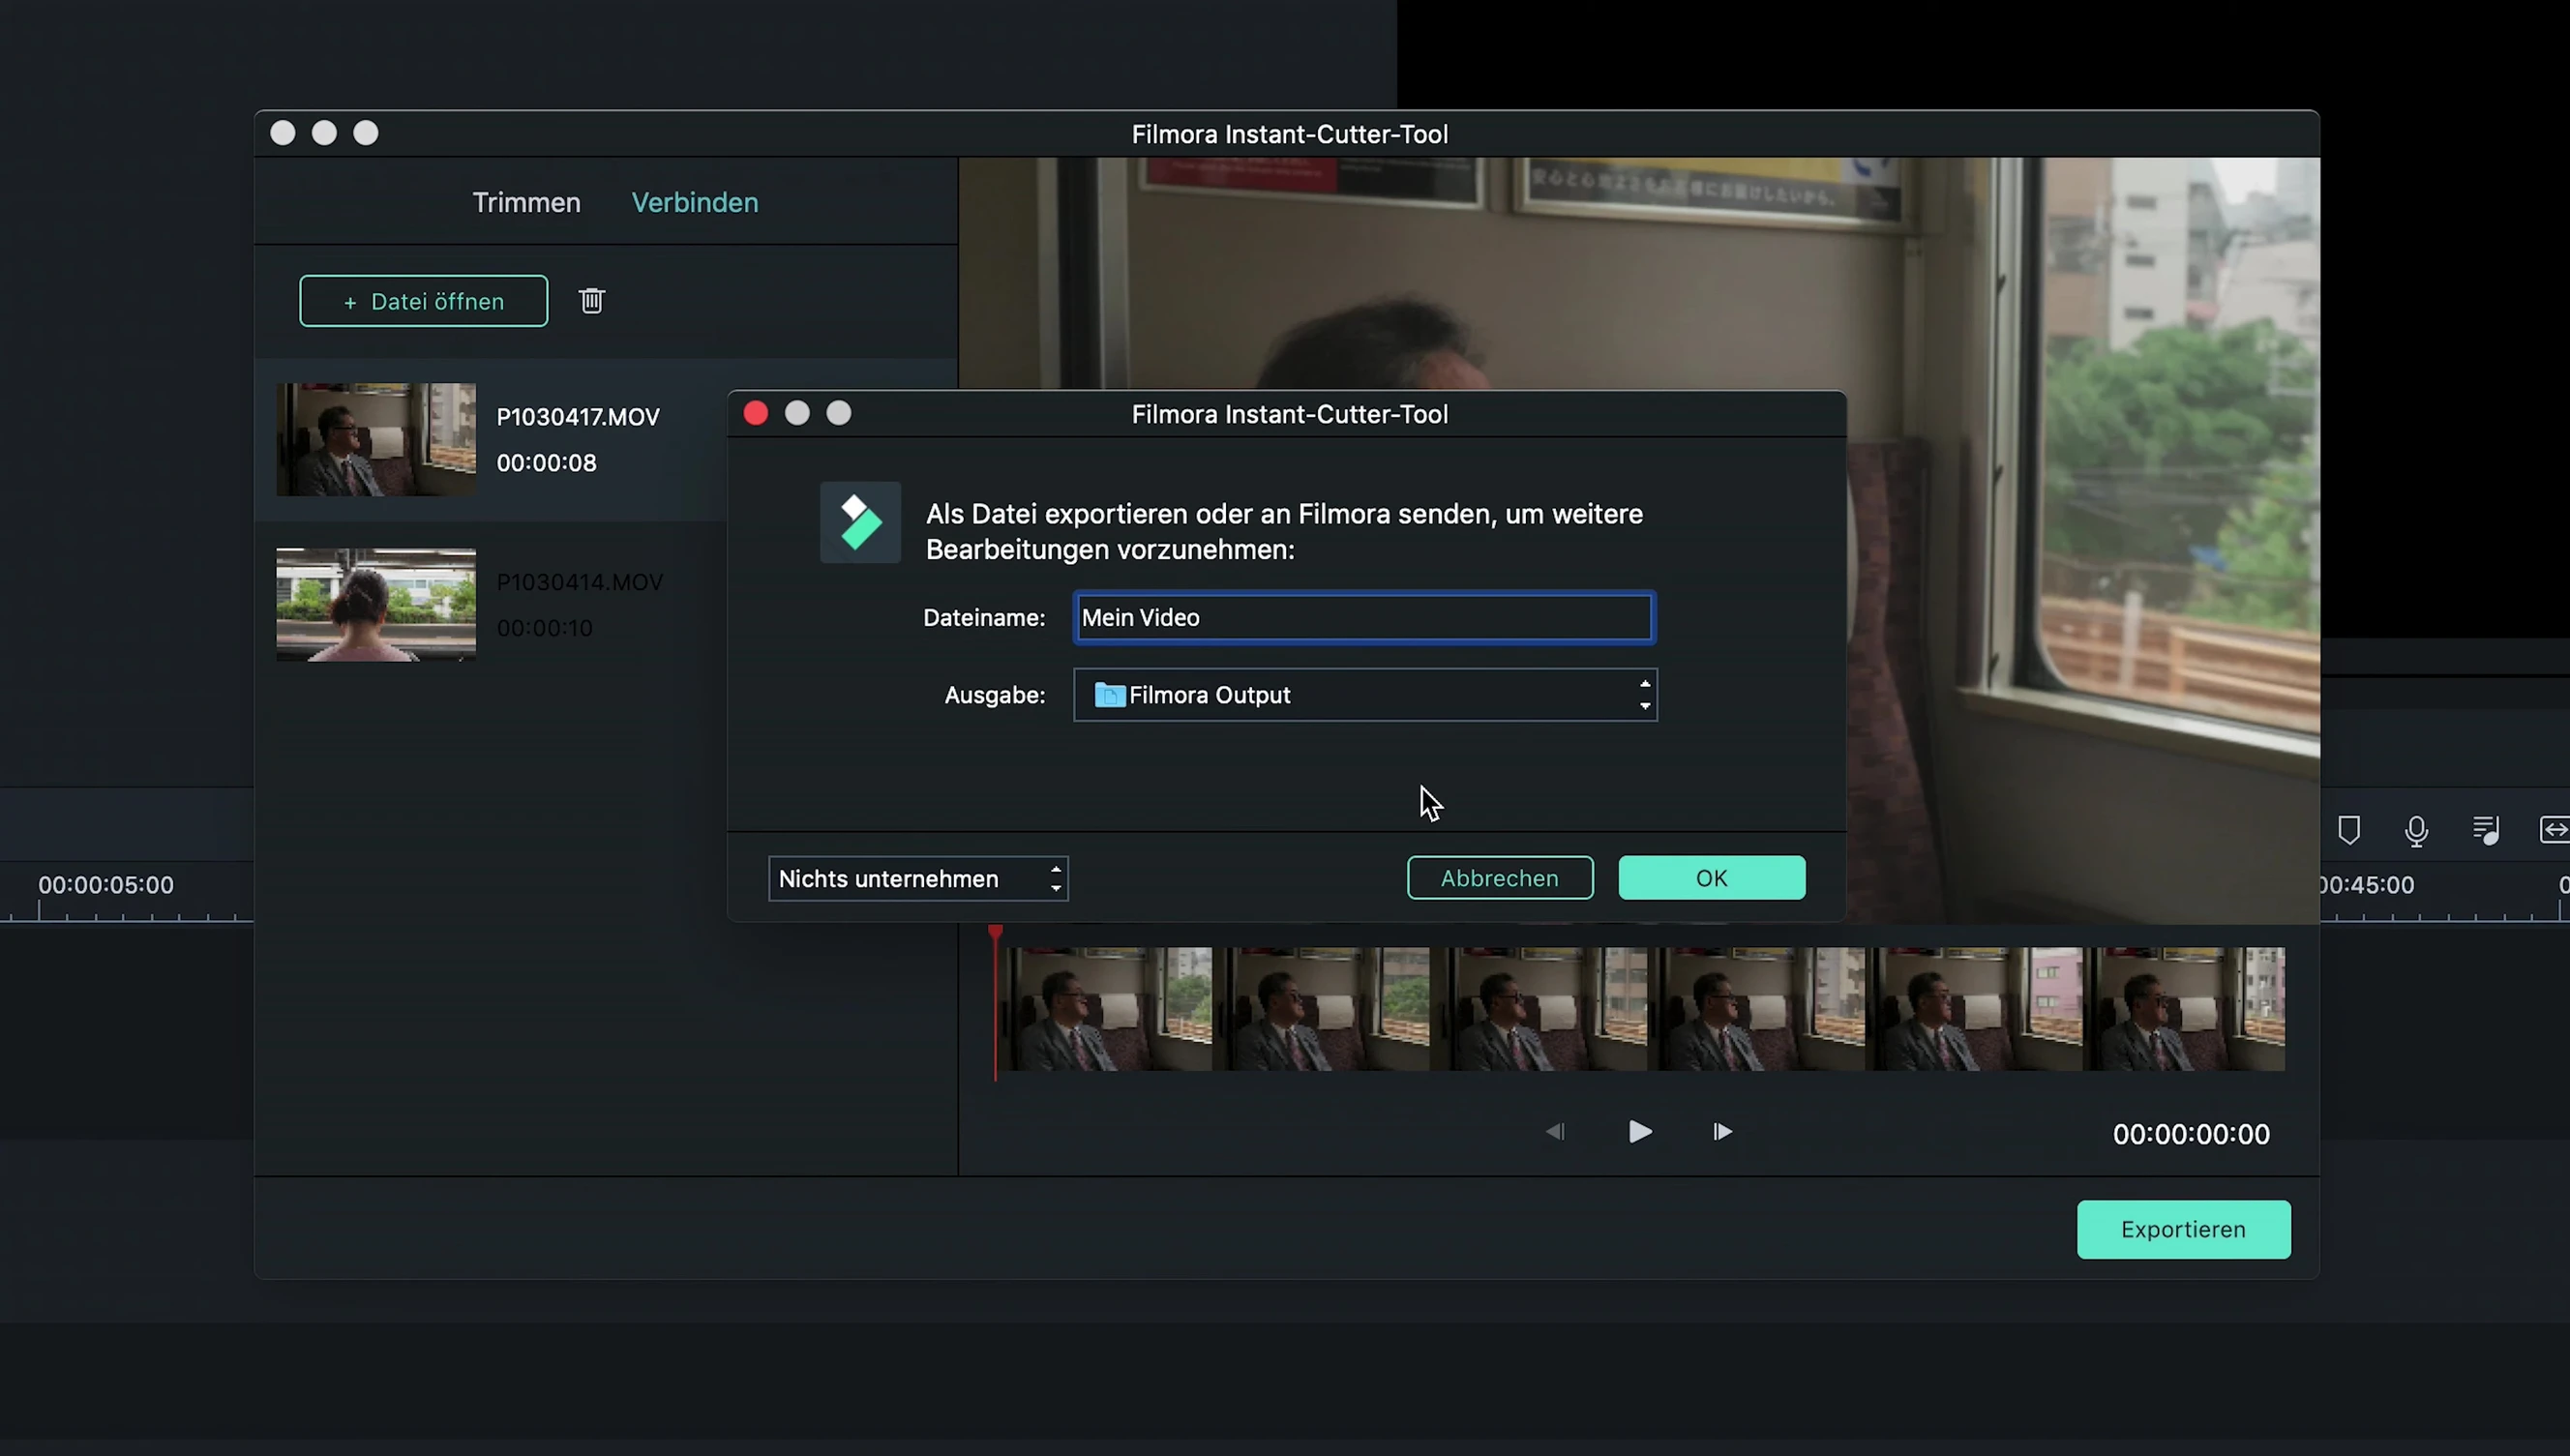2570x1456 pixels.
Task: Open the Nichts unternehmen dropdown
Action: pos(918,878)
